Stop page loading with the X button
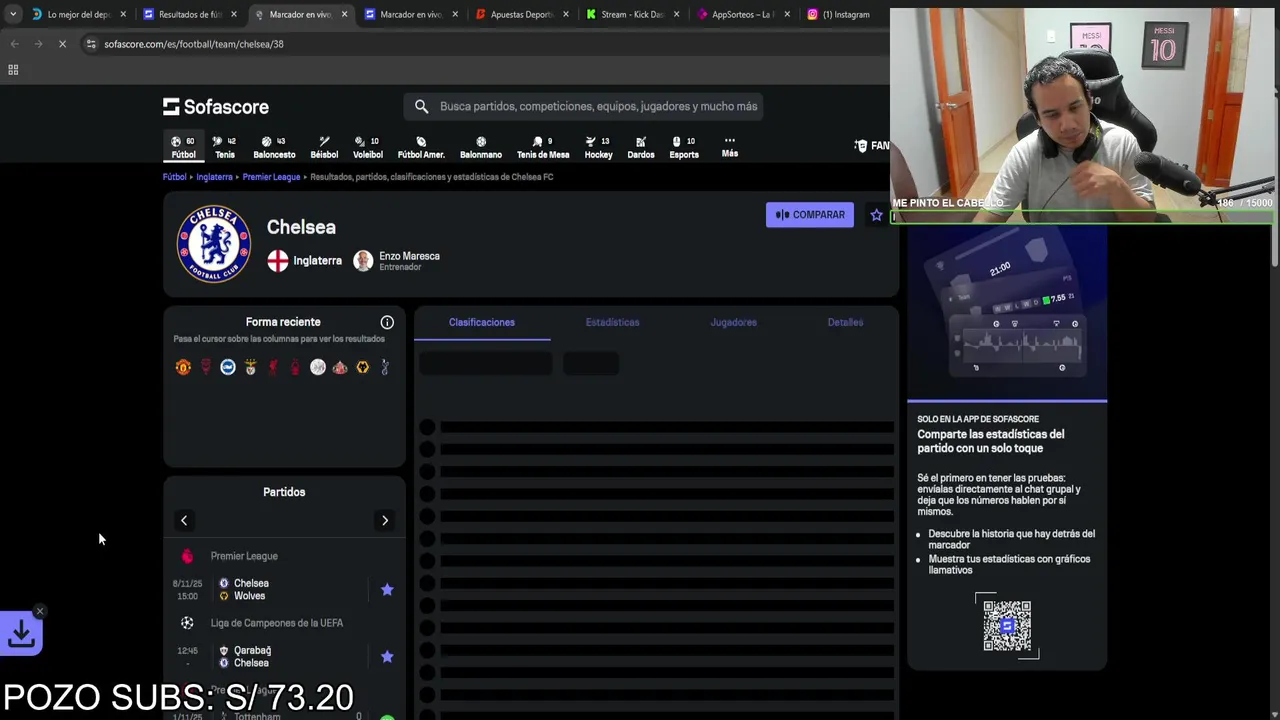Screen dimensions: 1280x720 62,44
